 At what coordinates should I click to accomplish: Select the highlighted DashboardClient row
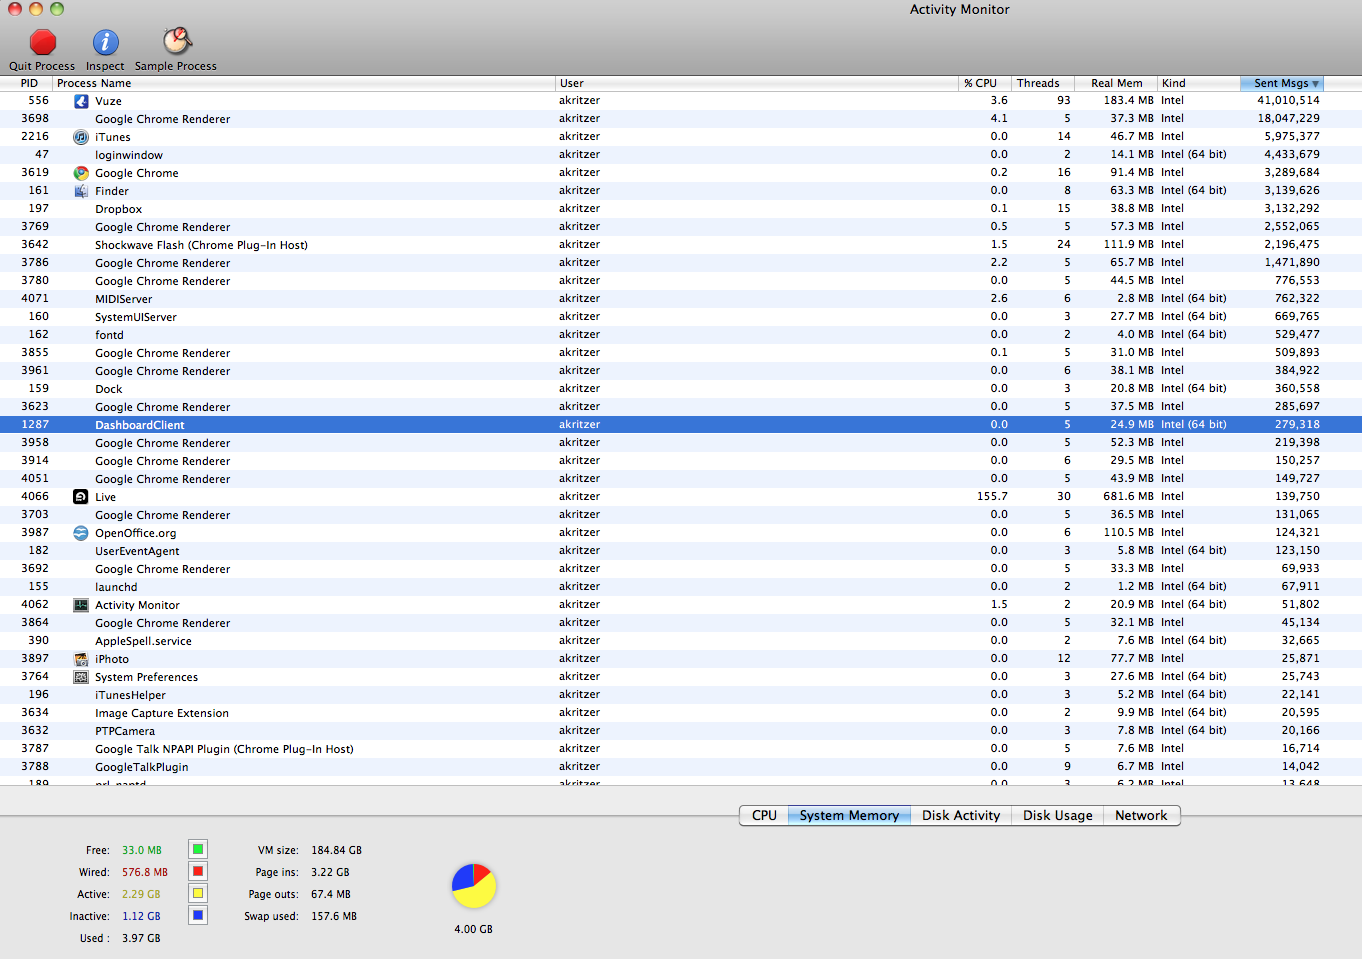click(x=681, y=425)
